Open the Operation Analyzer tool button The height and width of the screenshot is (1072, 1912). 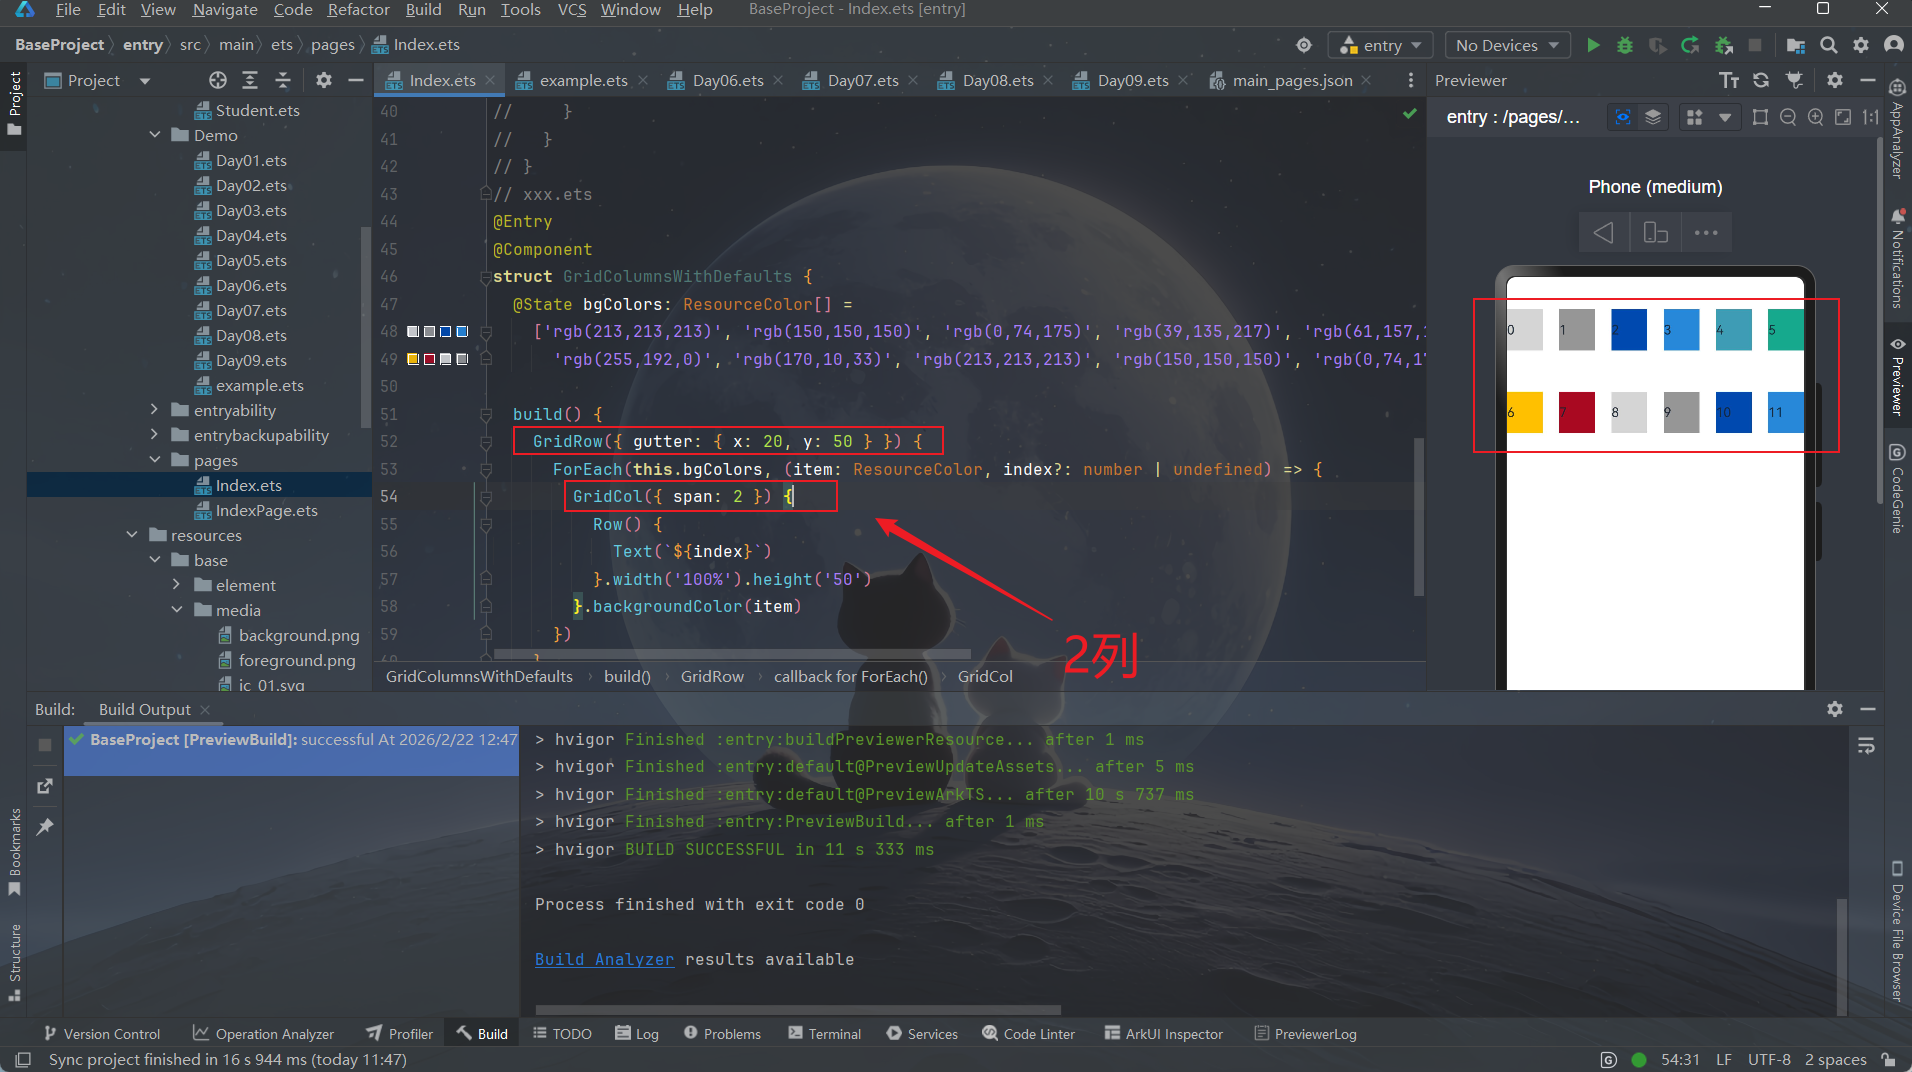point(263,1034)
